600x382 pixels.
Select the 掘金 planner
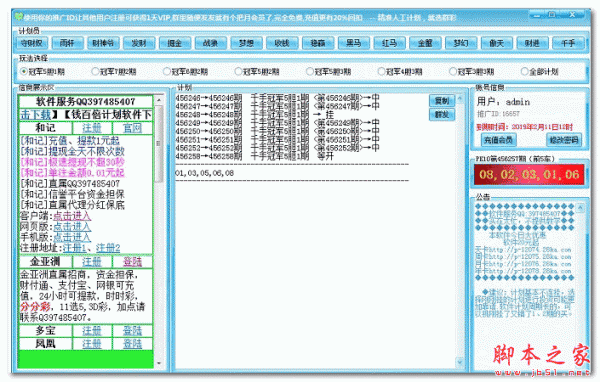[x=174, y=43]
